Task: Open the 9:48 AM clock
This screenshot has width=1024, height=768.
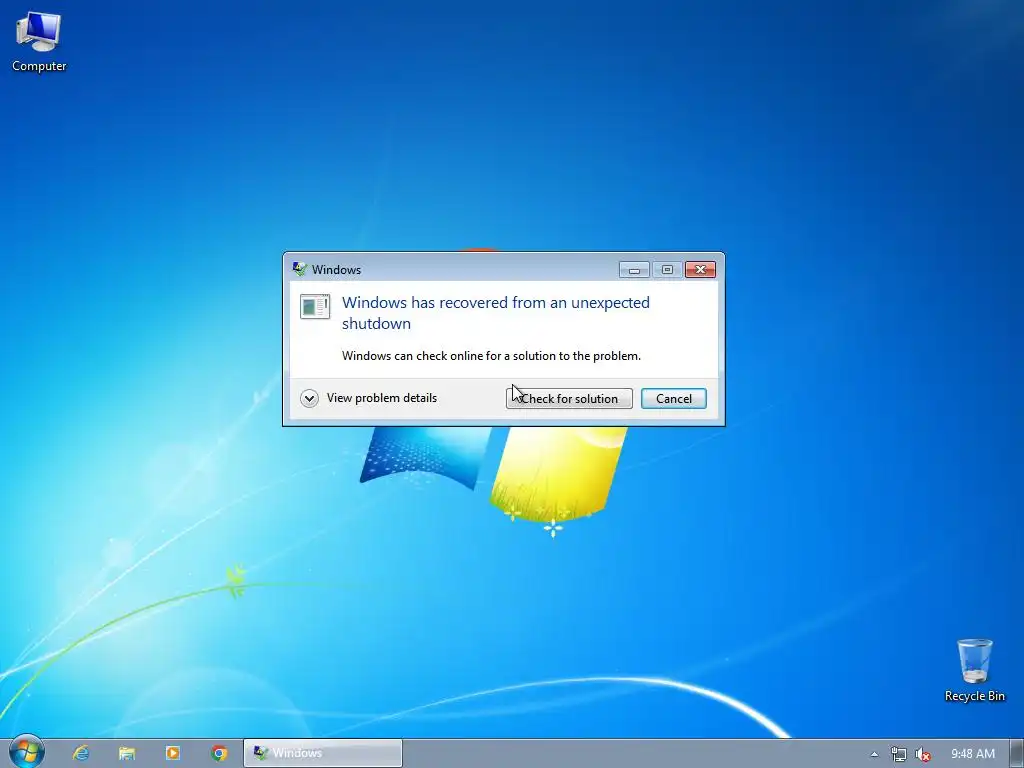Action: click(x=972, y=754)
